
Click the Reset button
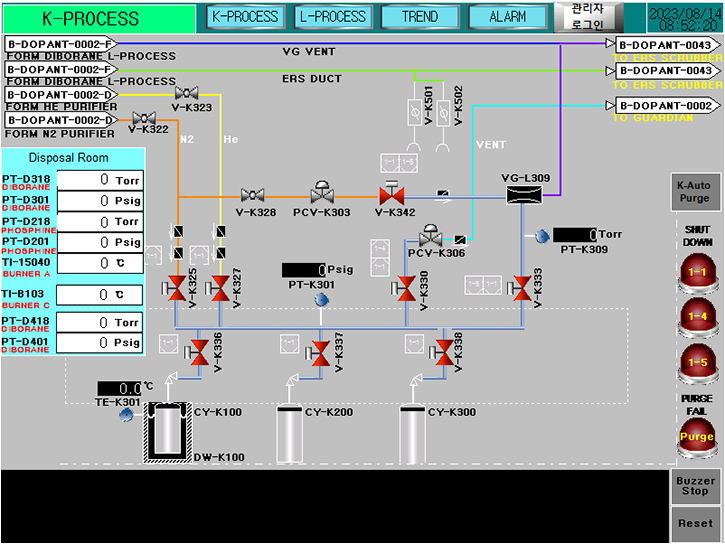[x=695, y=524]
